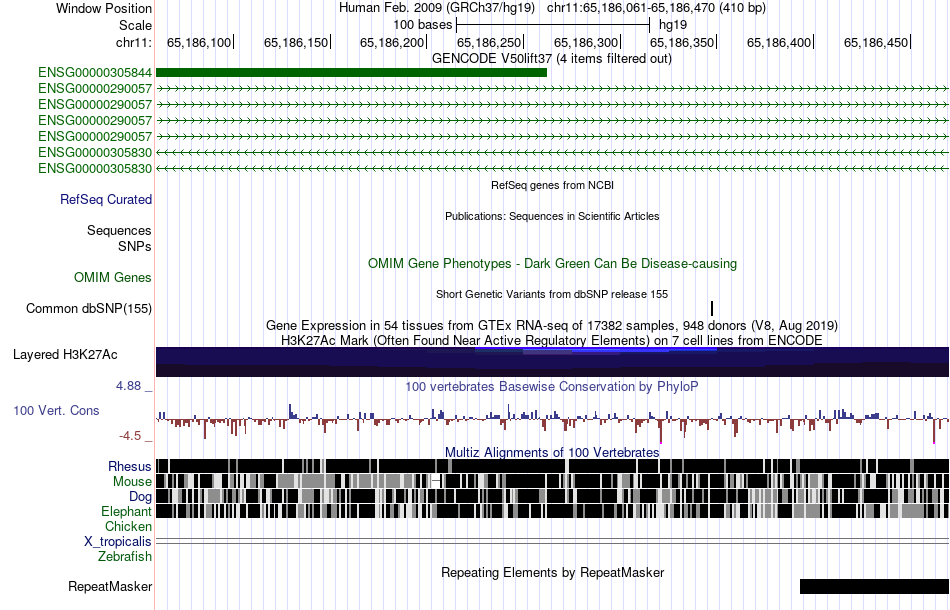Viewport: 950px width, 610px height.
Task: Click the solid green ENSG00000305844 exon bar
Action: pos(351,73)
